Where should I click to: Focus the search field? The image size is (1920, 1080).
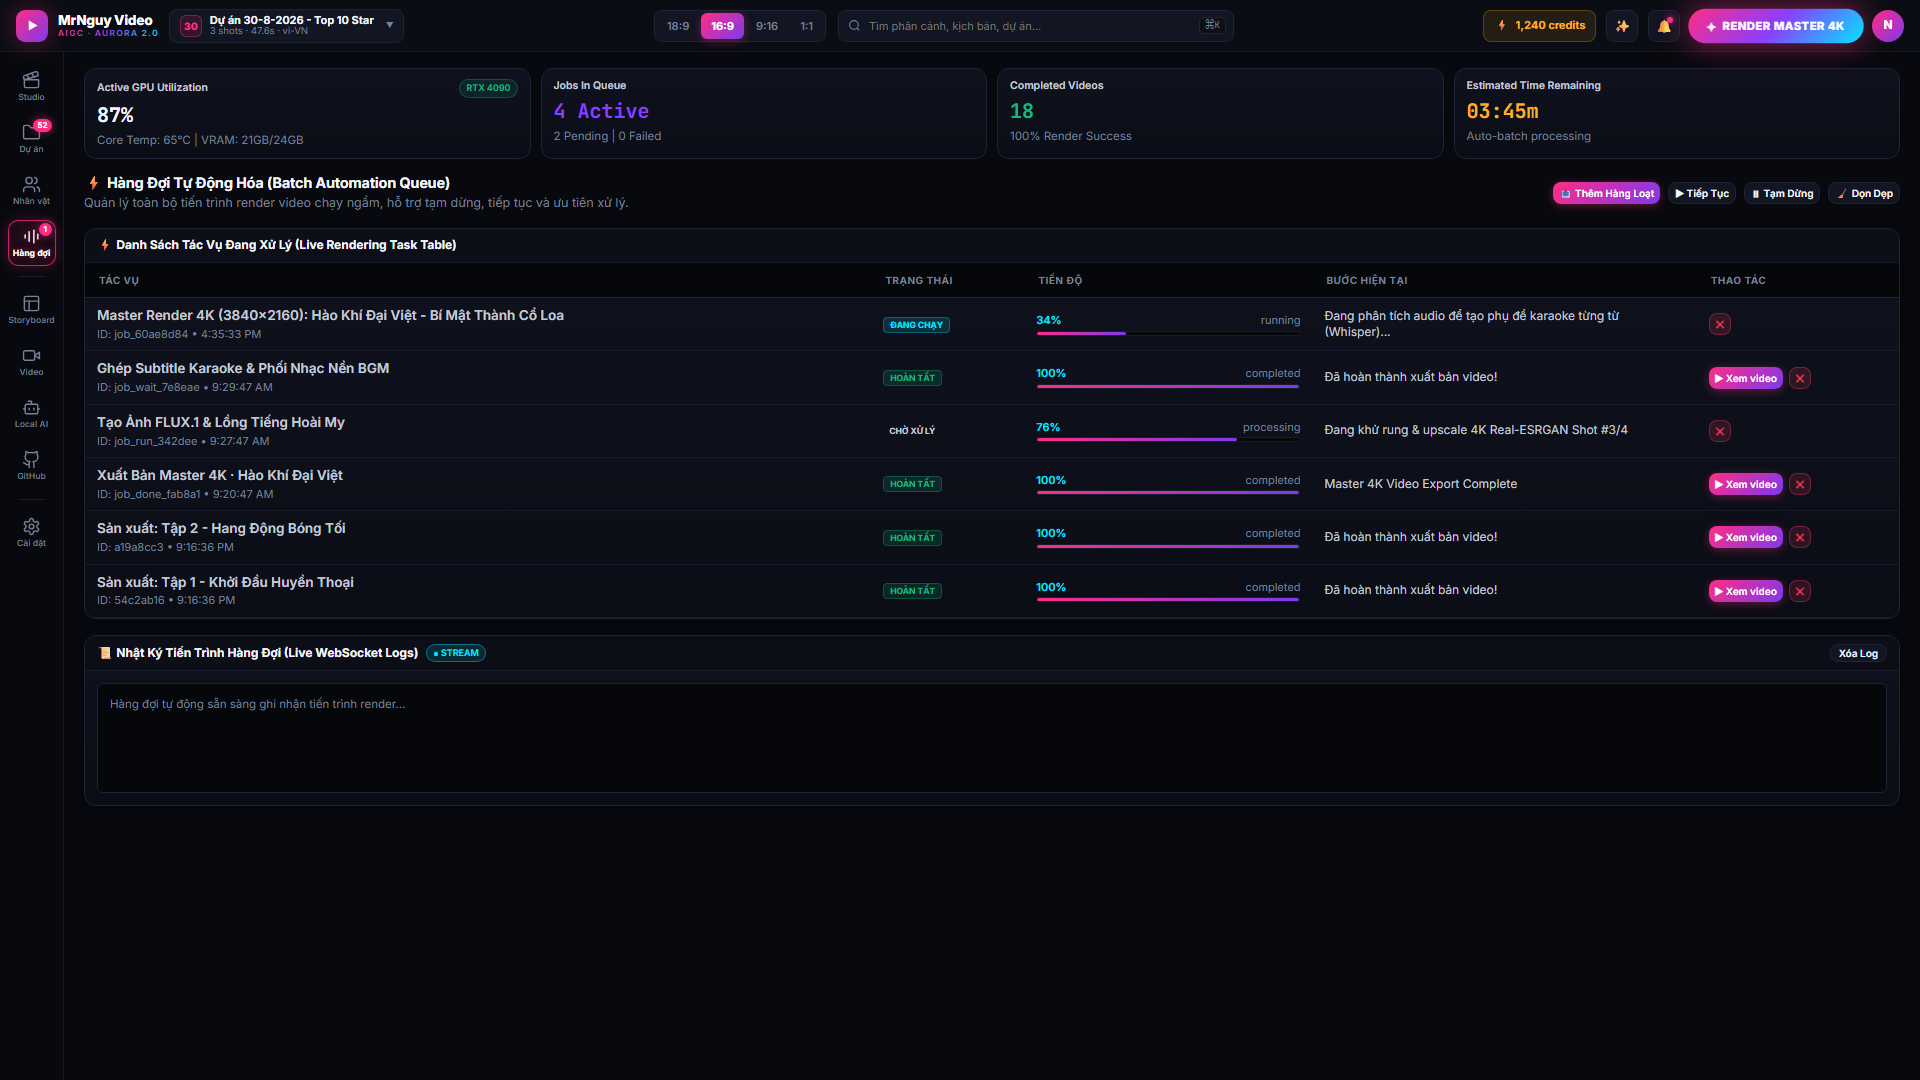[x=1035, y=26]
